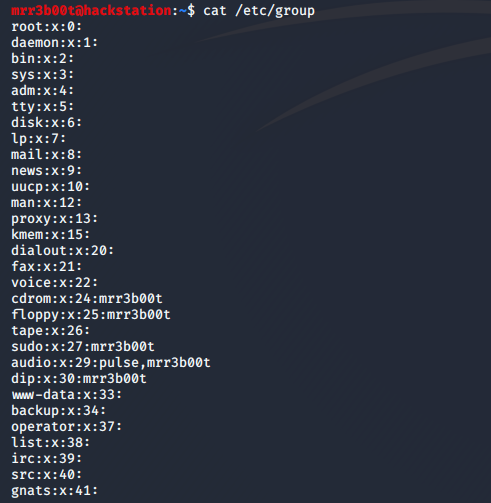491x503 pixels.
Task: Click the dialout:x:20: line
Action: coord(63,251)
